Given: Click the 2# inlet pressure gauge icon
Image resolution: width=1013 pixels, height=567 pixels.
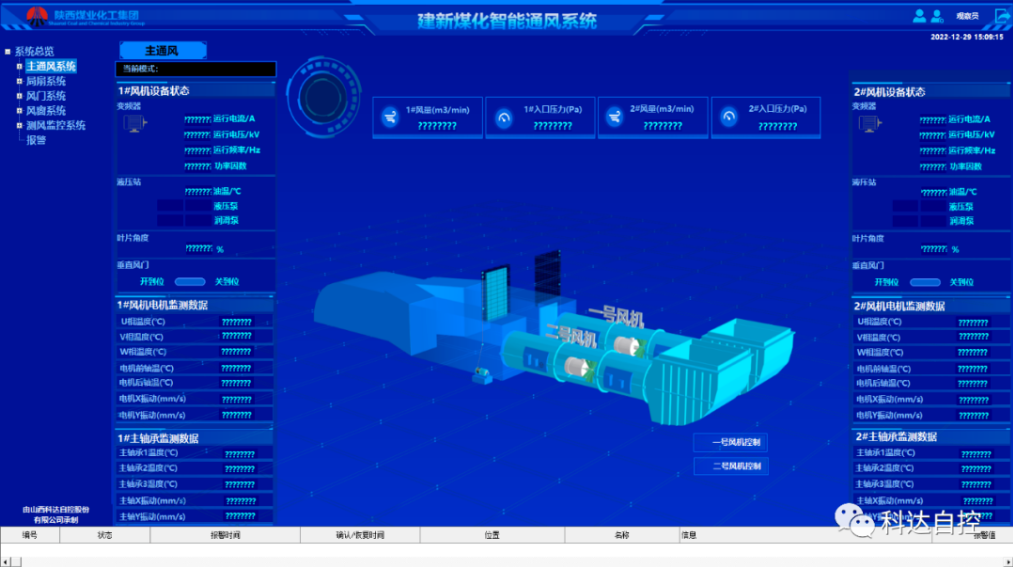Looking at the screenshot, I should click(x=730, y=118).
